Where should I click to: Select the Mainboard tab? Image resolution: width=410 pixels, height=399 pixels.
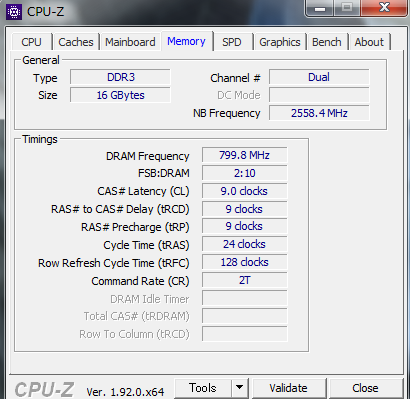tap(130, 42)
